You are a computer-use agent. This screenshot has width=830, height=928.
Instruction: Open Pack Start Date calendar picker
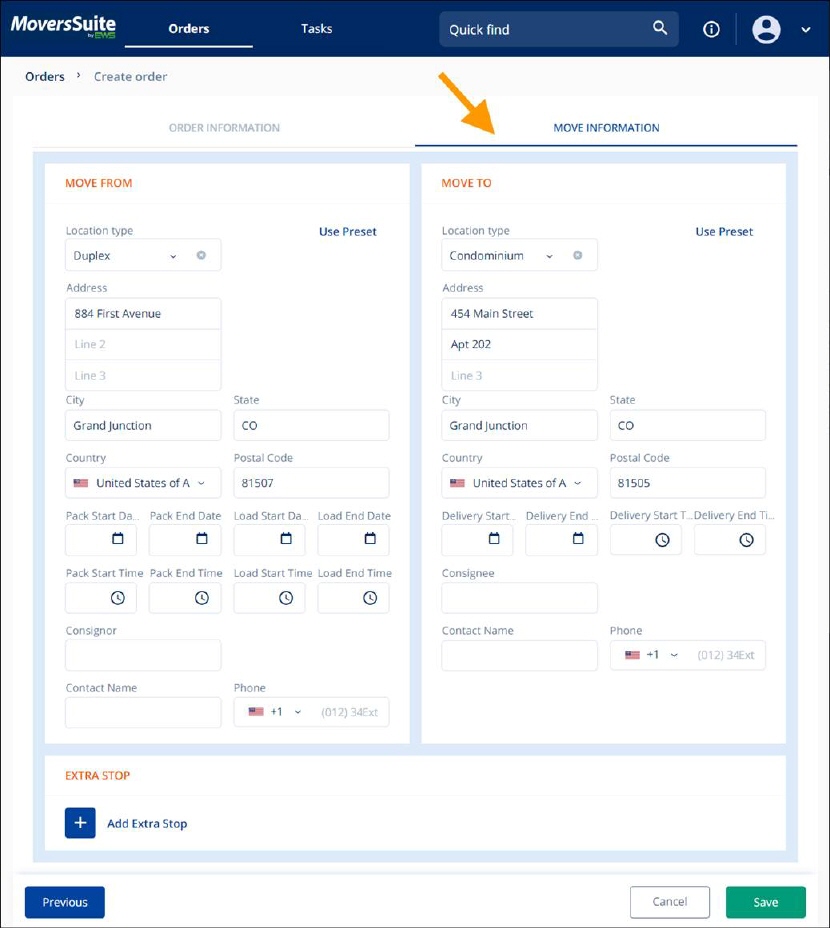[118, 539]
